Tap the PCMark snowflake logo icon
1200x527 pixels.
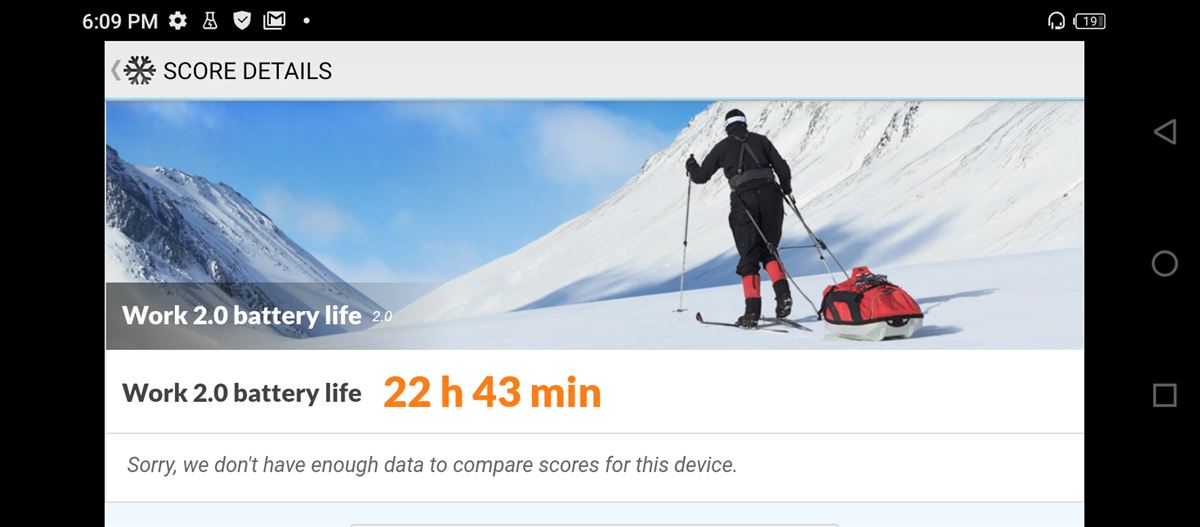(140, 71)
